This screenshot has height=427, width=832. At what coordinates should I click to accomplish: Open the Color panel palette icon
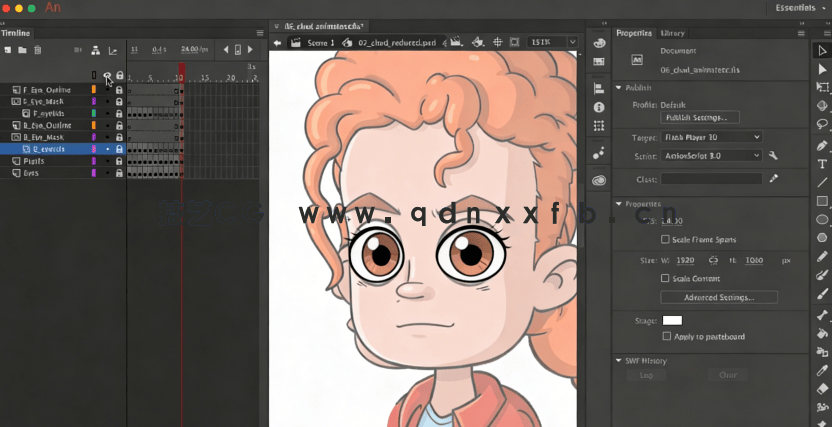pos(599,43)
